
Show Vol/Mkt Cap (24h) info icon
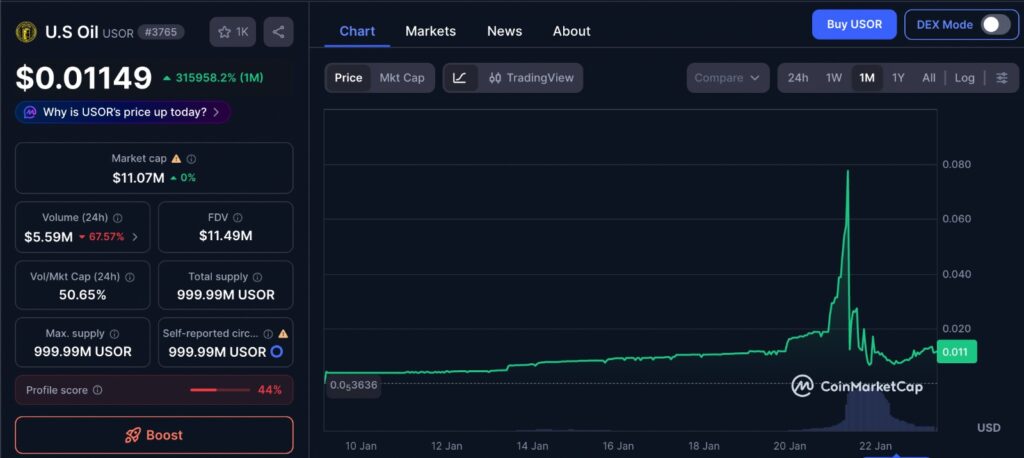[129, 277]
